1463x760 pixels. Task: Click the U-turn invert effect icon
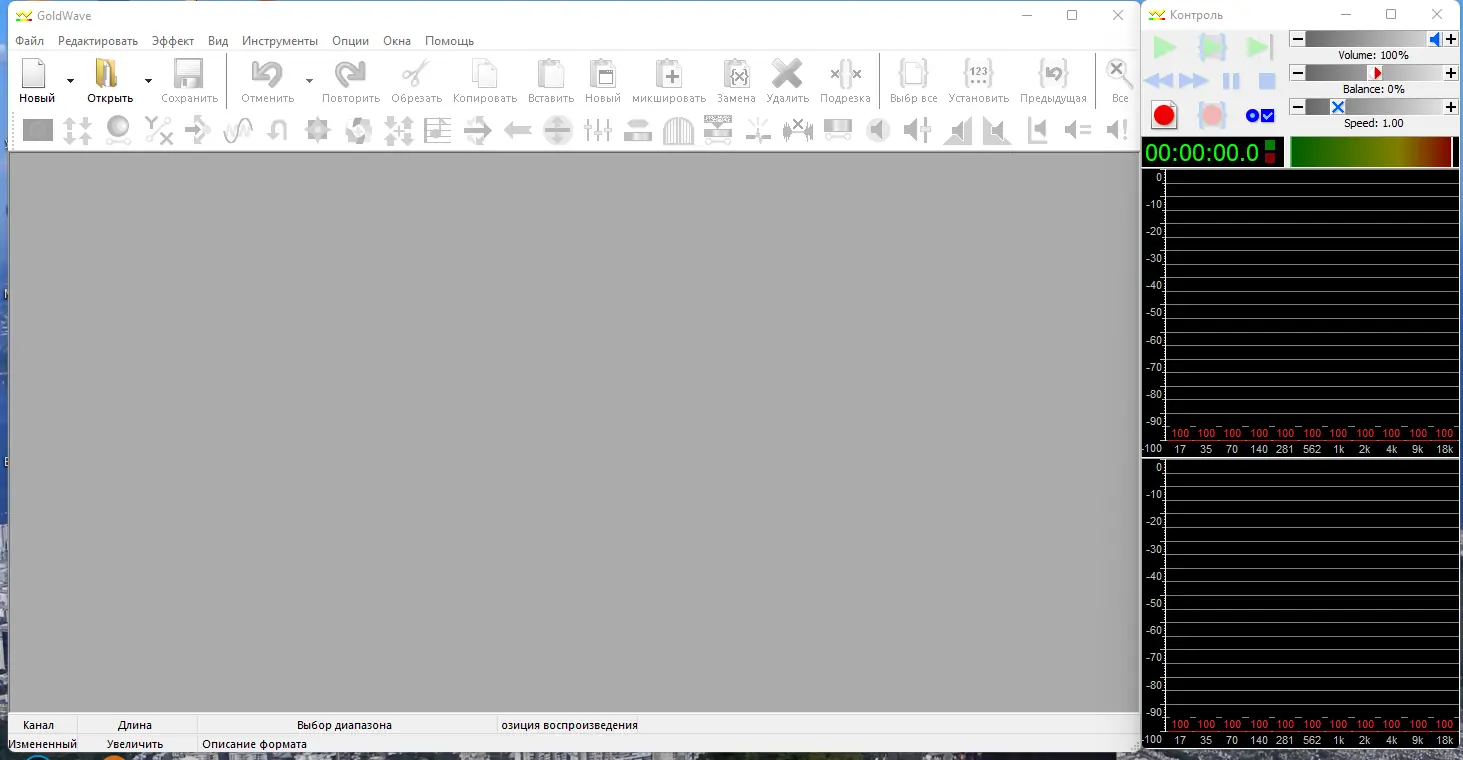click(278, 130)
